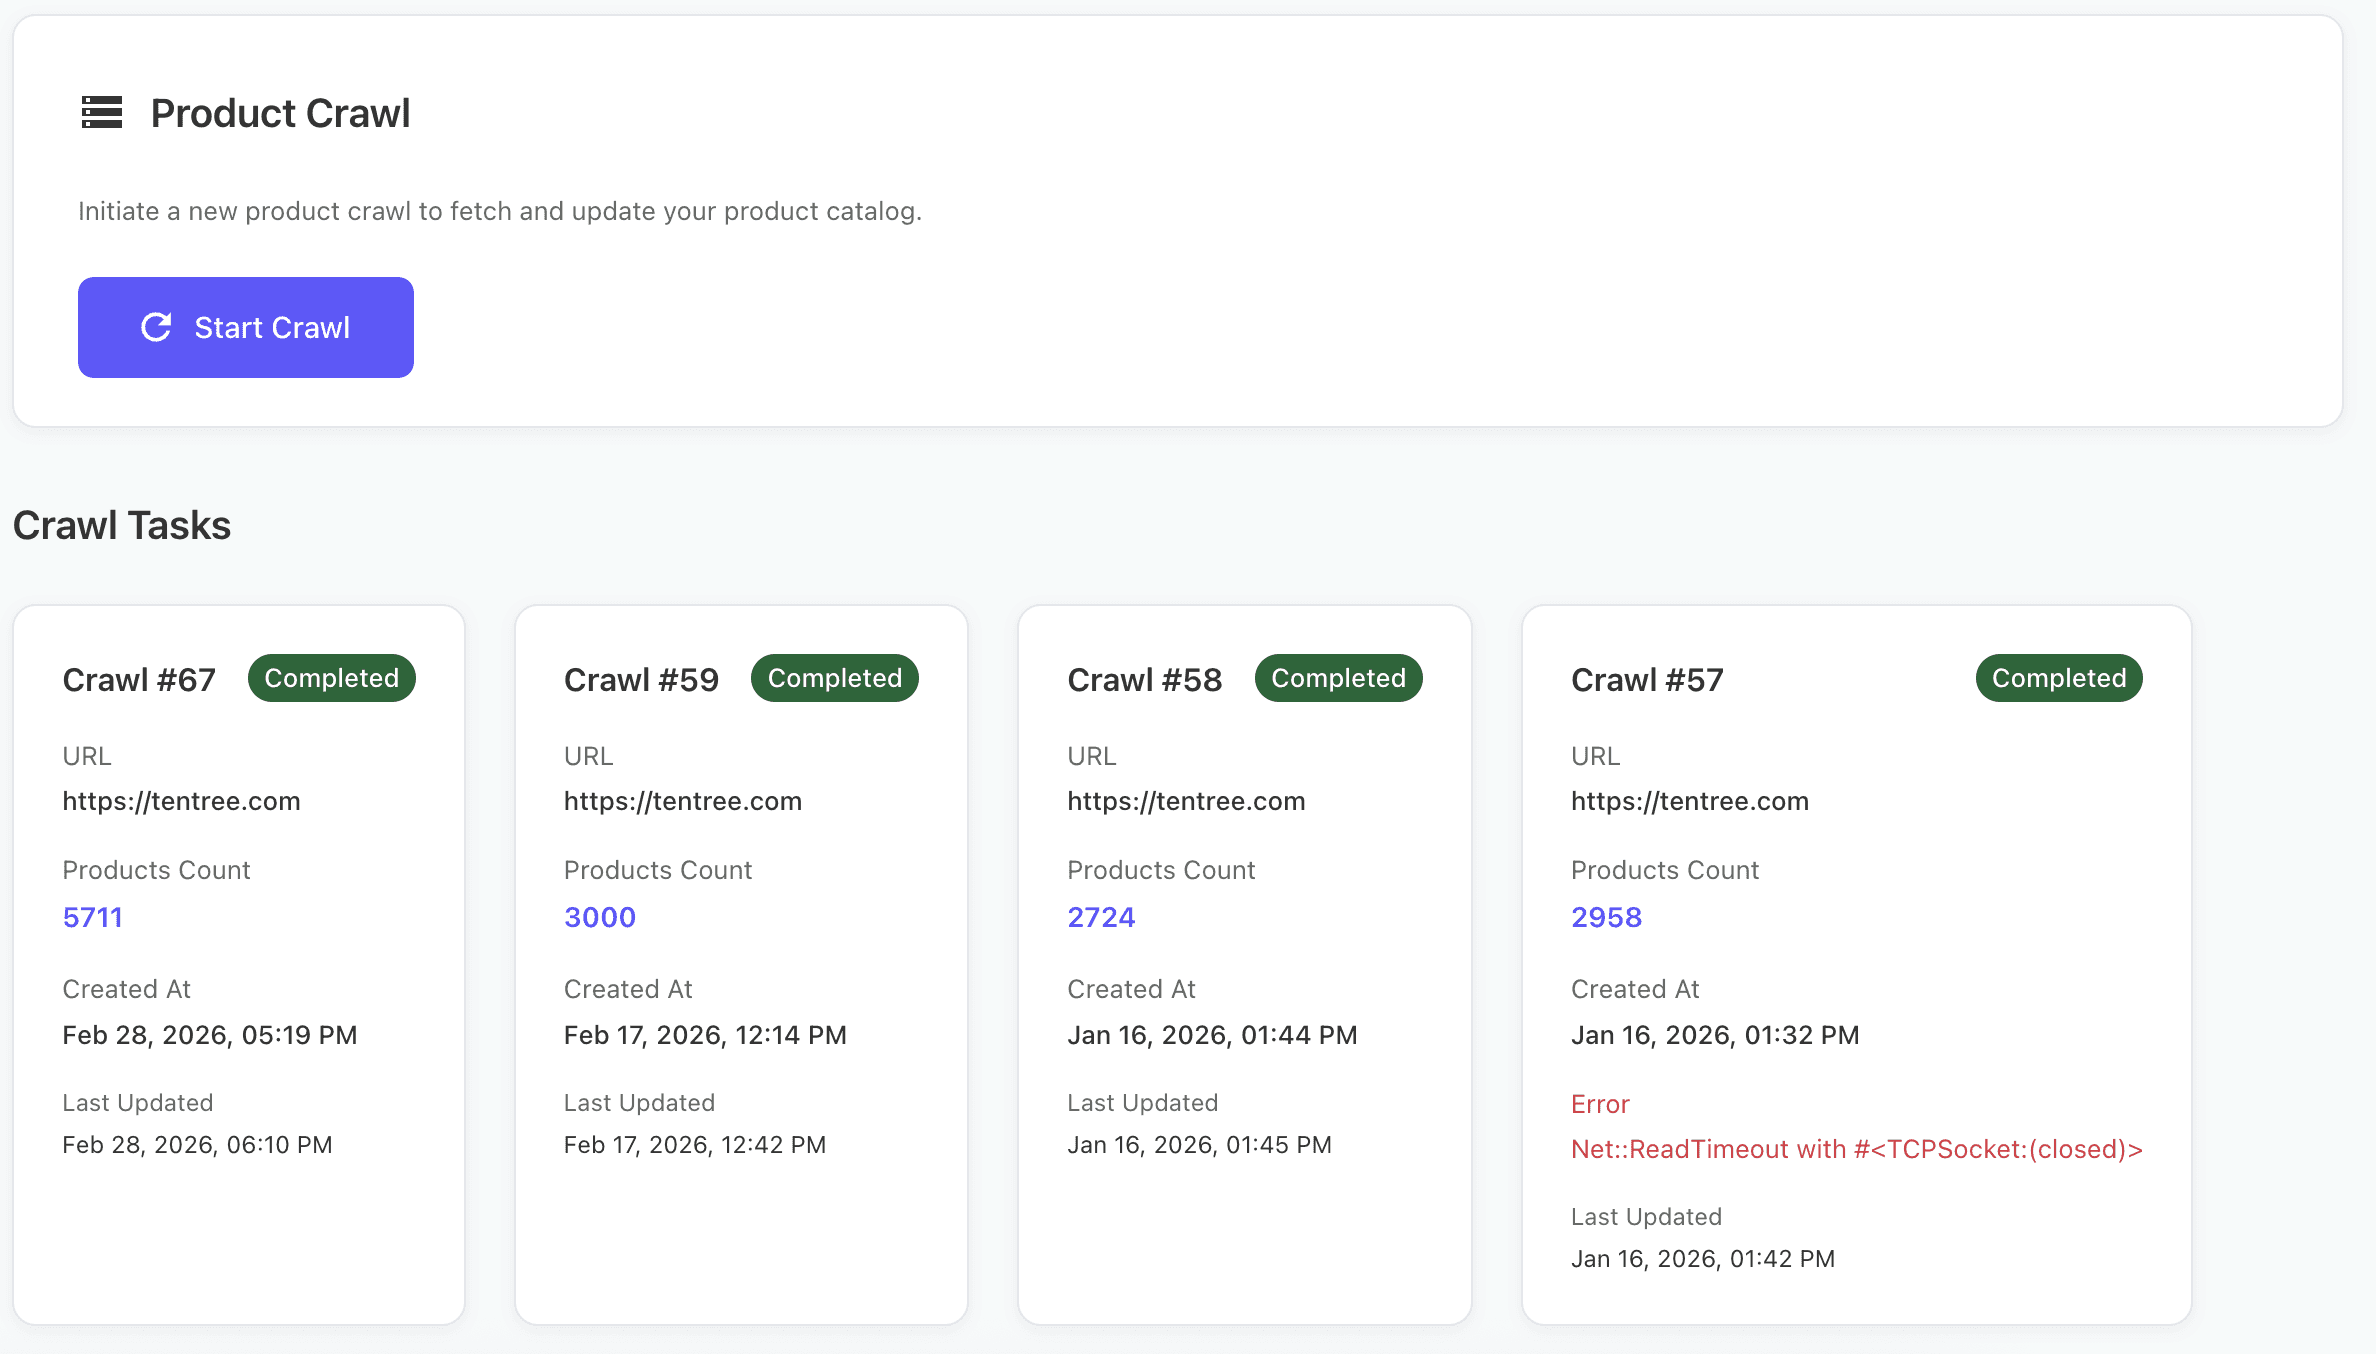This screenshot has height=1354, width=2376.
Task: Open products count link 3000
Action: [x=599, y=917]
